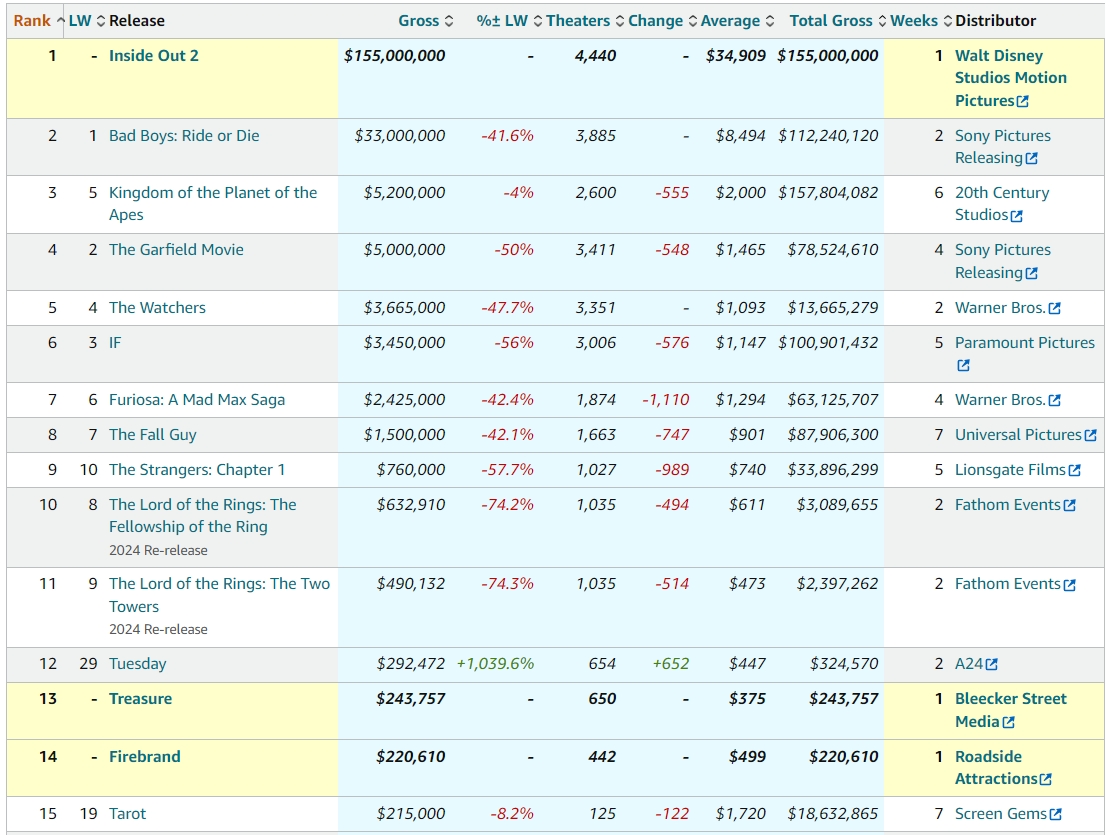Sort by Weeks column header

[914, 20]
